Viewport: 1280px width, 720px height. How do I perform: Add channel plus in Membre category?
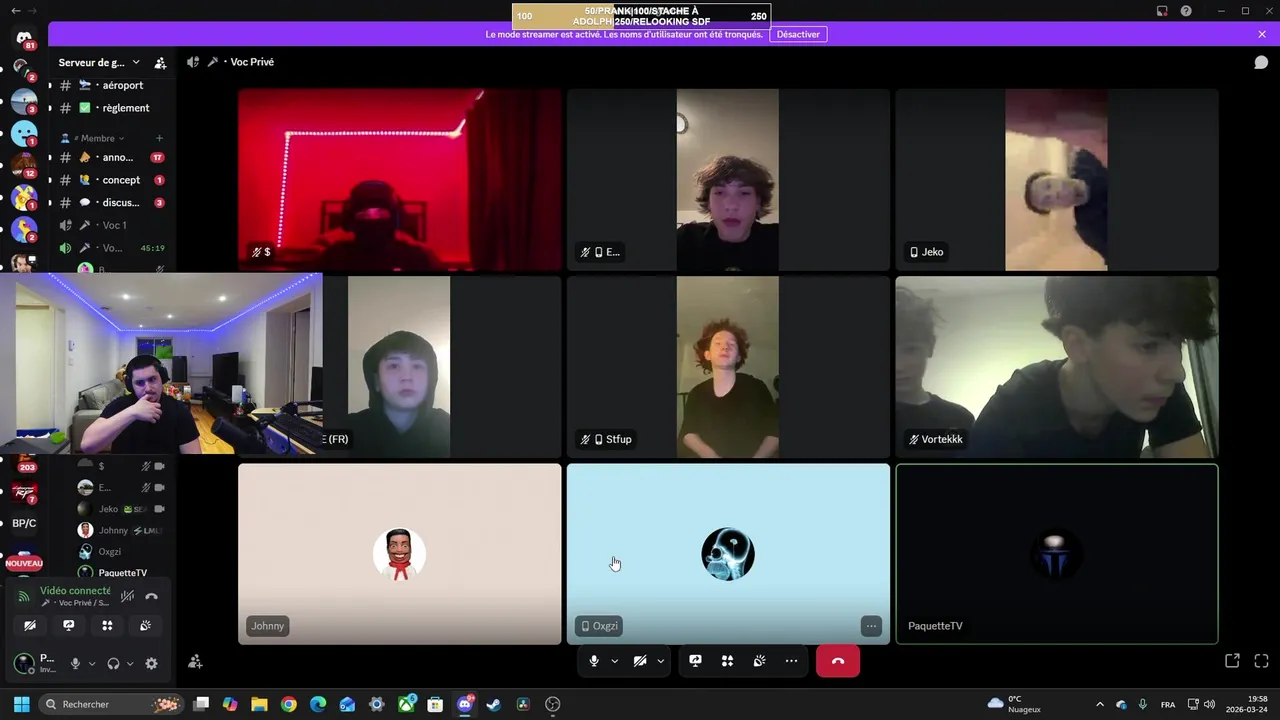click(x=159, y=138)
